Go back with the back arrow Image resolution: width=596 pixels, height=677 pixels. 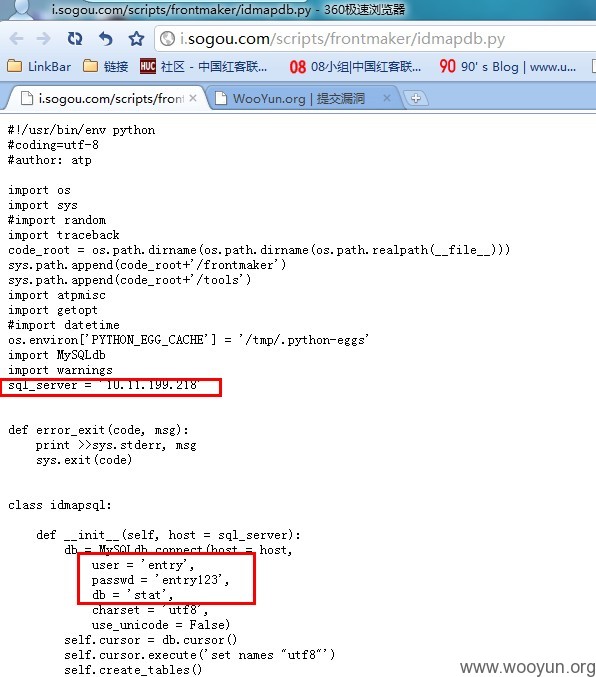click(x=16, y=39)
